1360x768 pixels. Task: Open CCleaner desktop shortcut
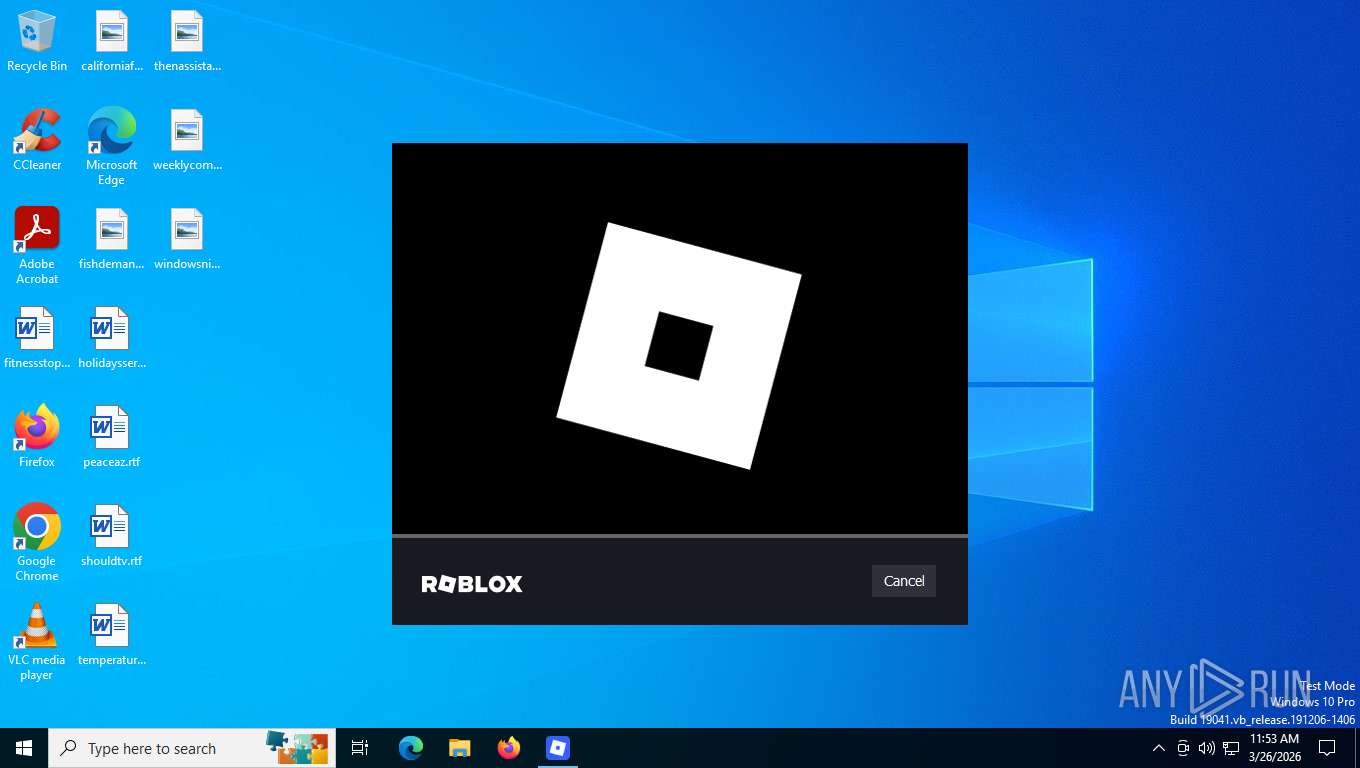click(x=37, y=140)
